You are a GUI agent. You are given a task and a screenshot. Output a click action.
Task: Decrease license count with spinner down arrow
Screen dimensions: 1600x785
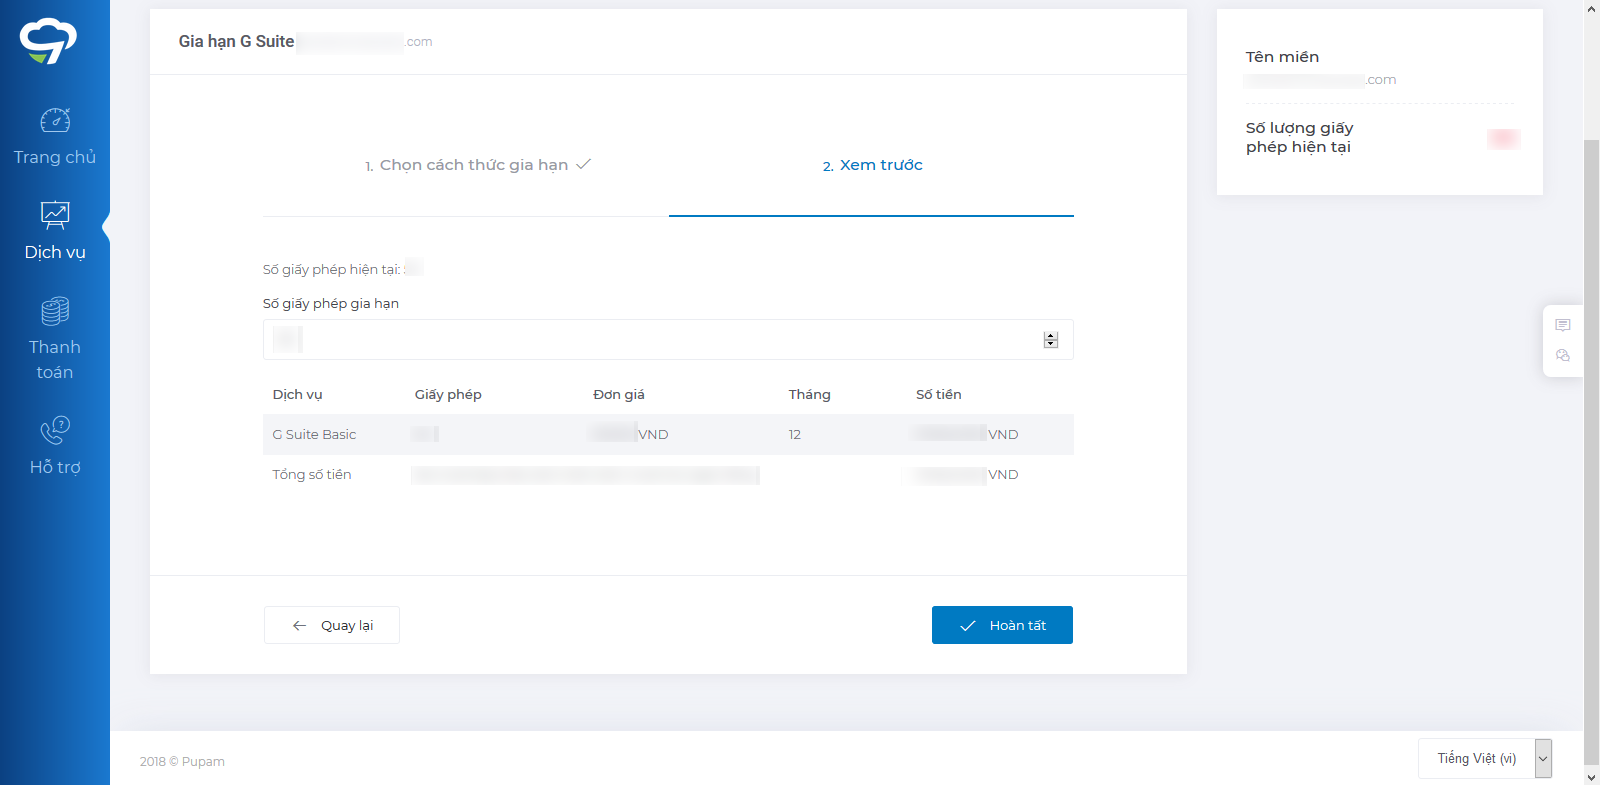[1050, 344]
